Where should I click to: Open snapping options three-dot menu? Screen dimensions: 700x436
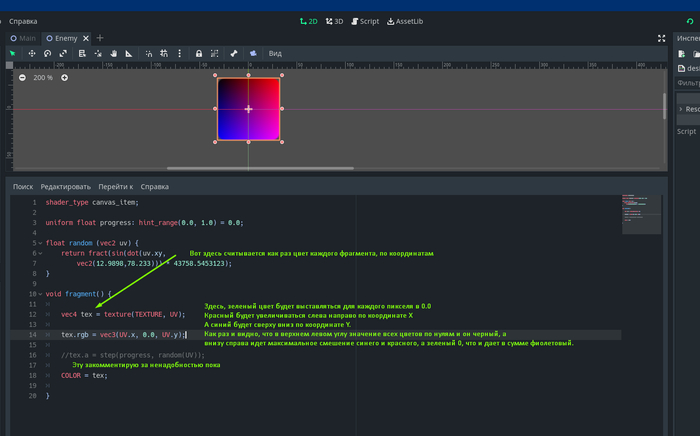(x=178, y=53)
